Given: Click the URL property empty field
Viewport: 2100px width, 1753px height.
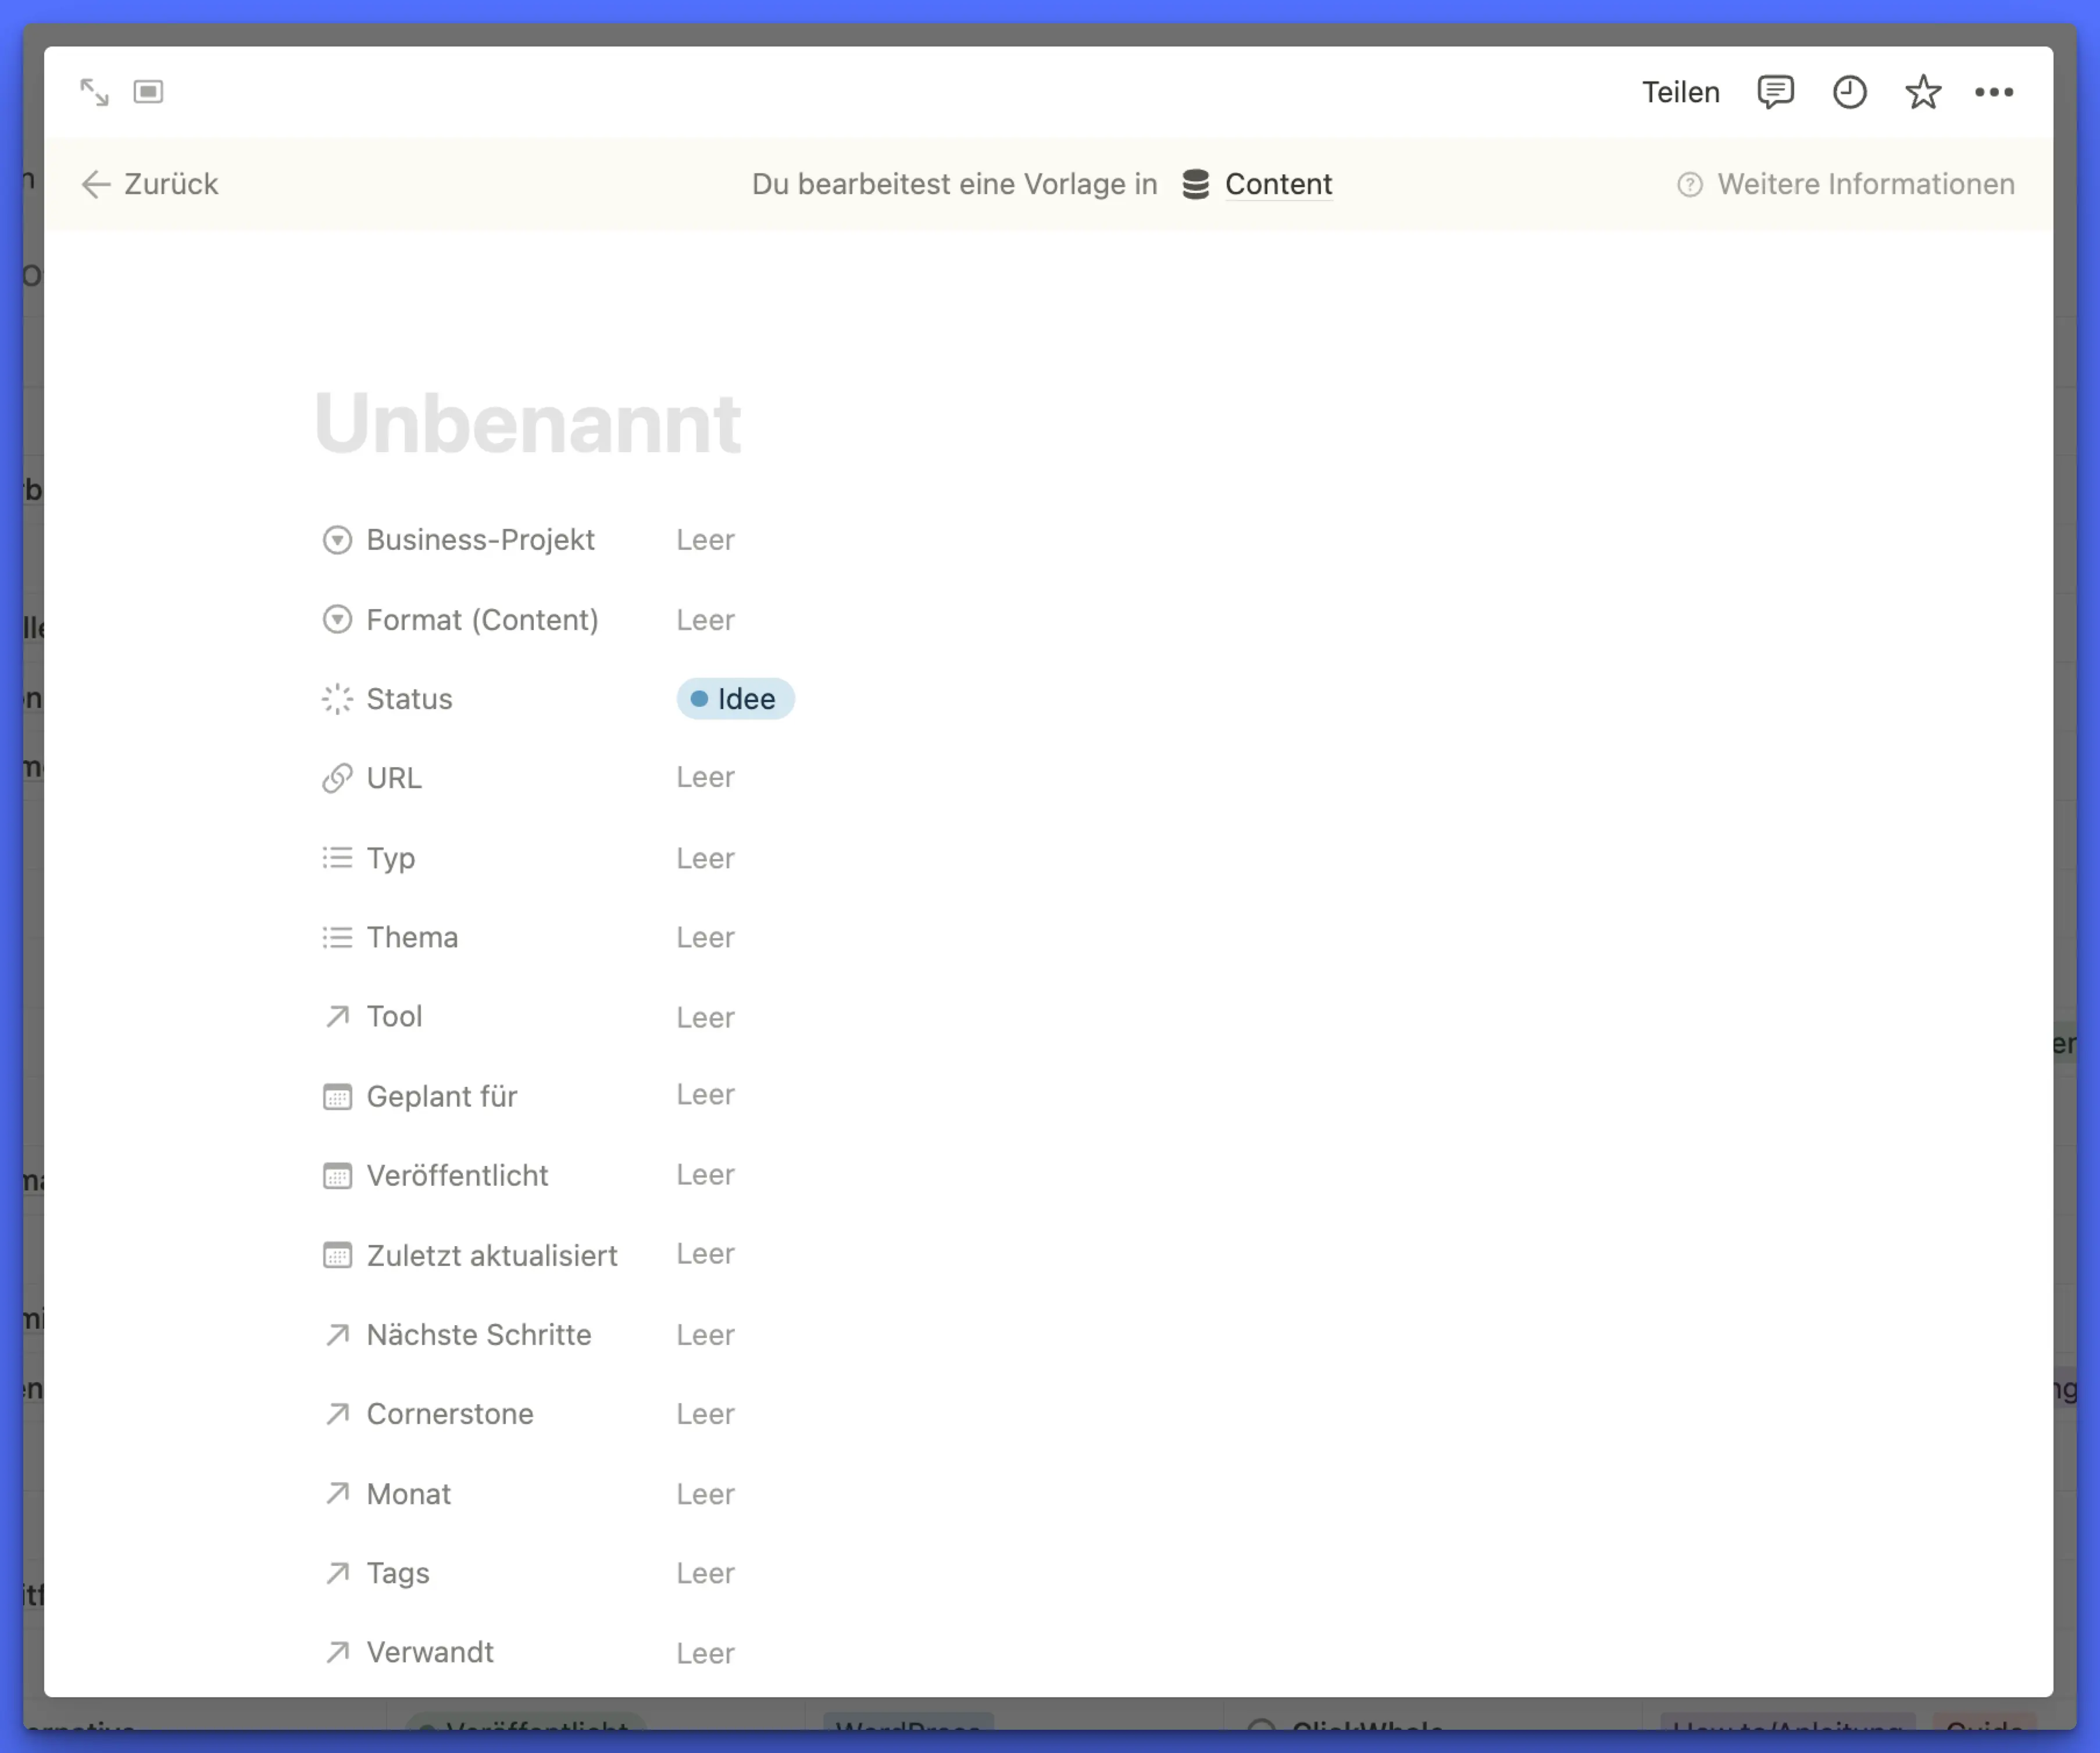Looking at the screenshot, I should [x=705, y=777].
